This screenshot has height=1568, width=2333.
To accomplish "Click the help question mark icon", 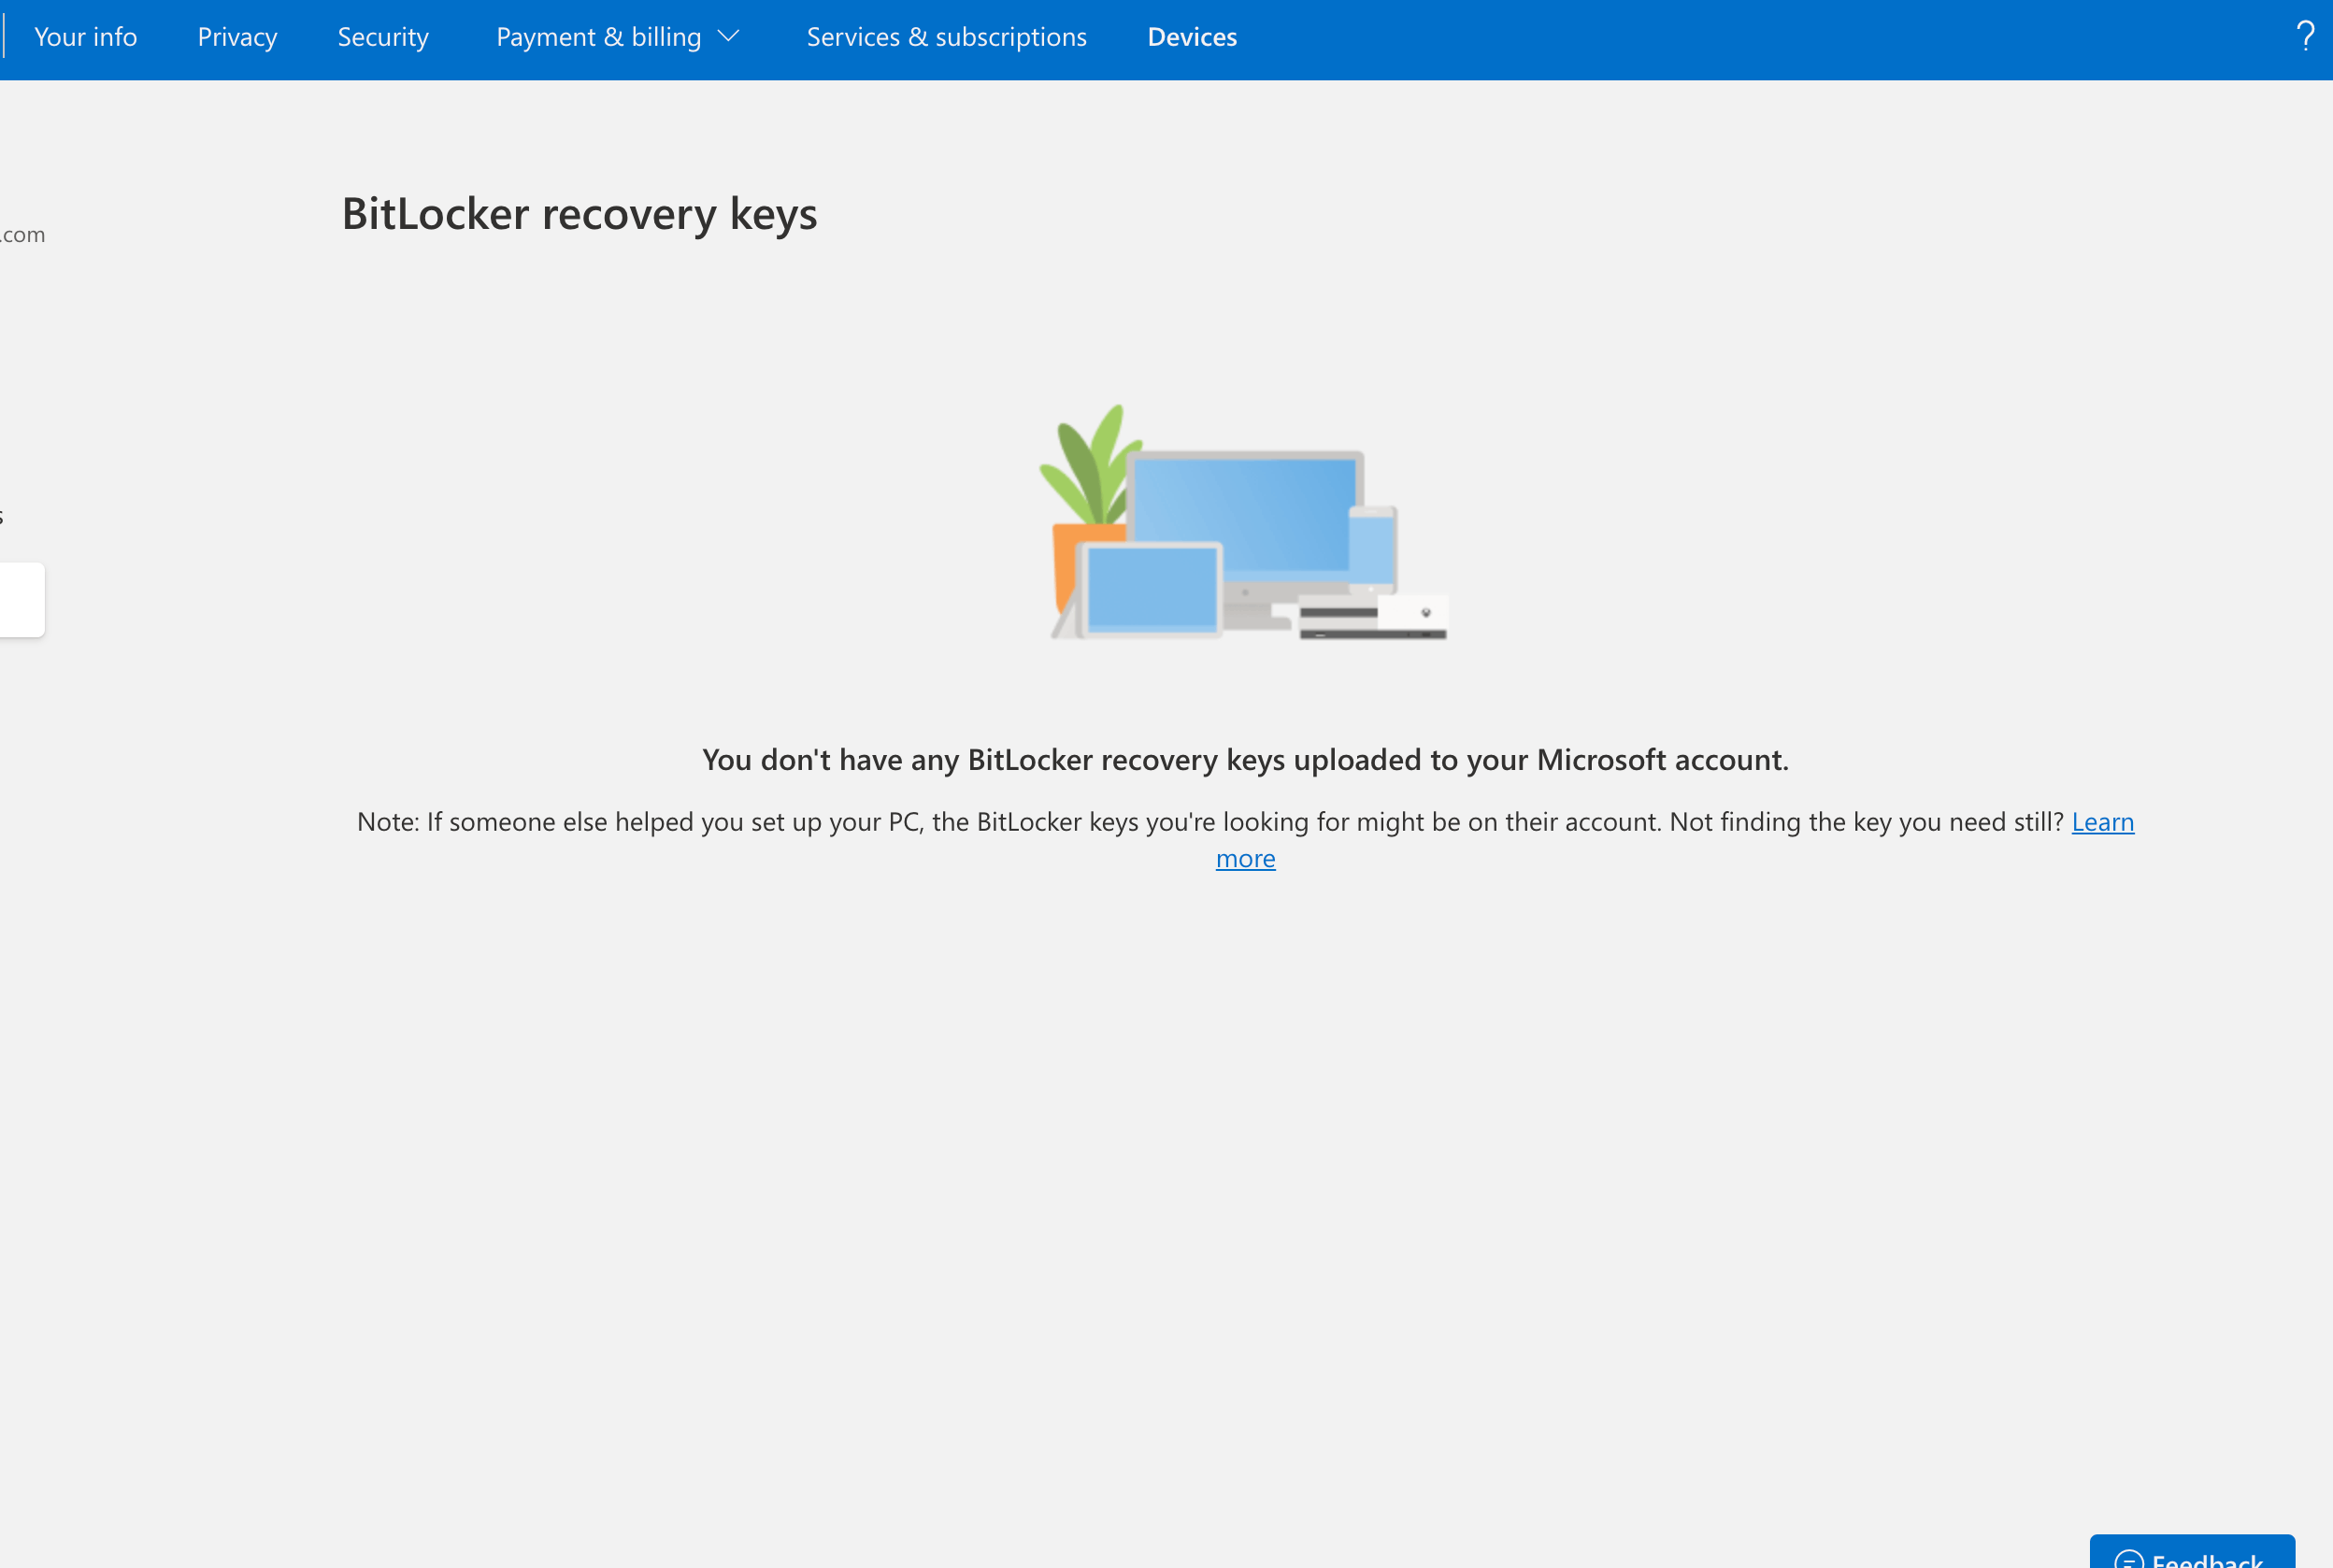I will [x=2305, y=36].
